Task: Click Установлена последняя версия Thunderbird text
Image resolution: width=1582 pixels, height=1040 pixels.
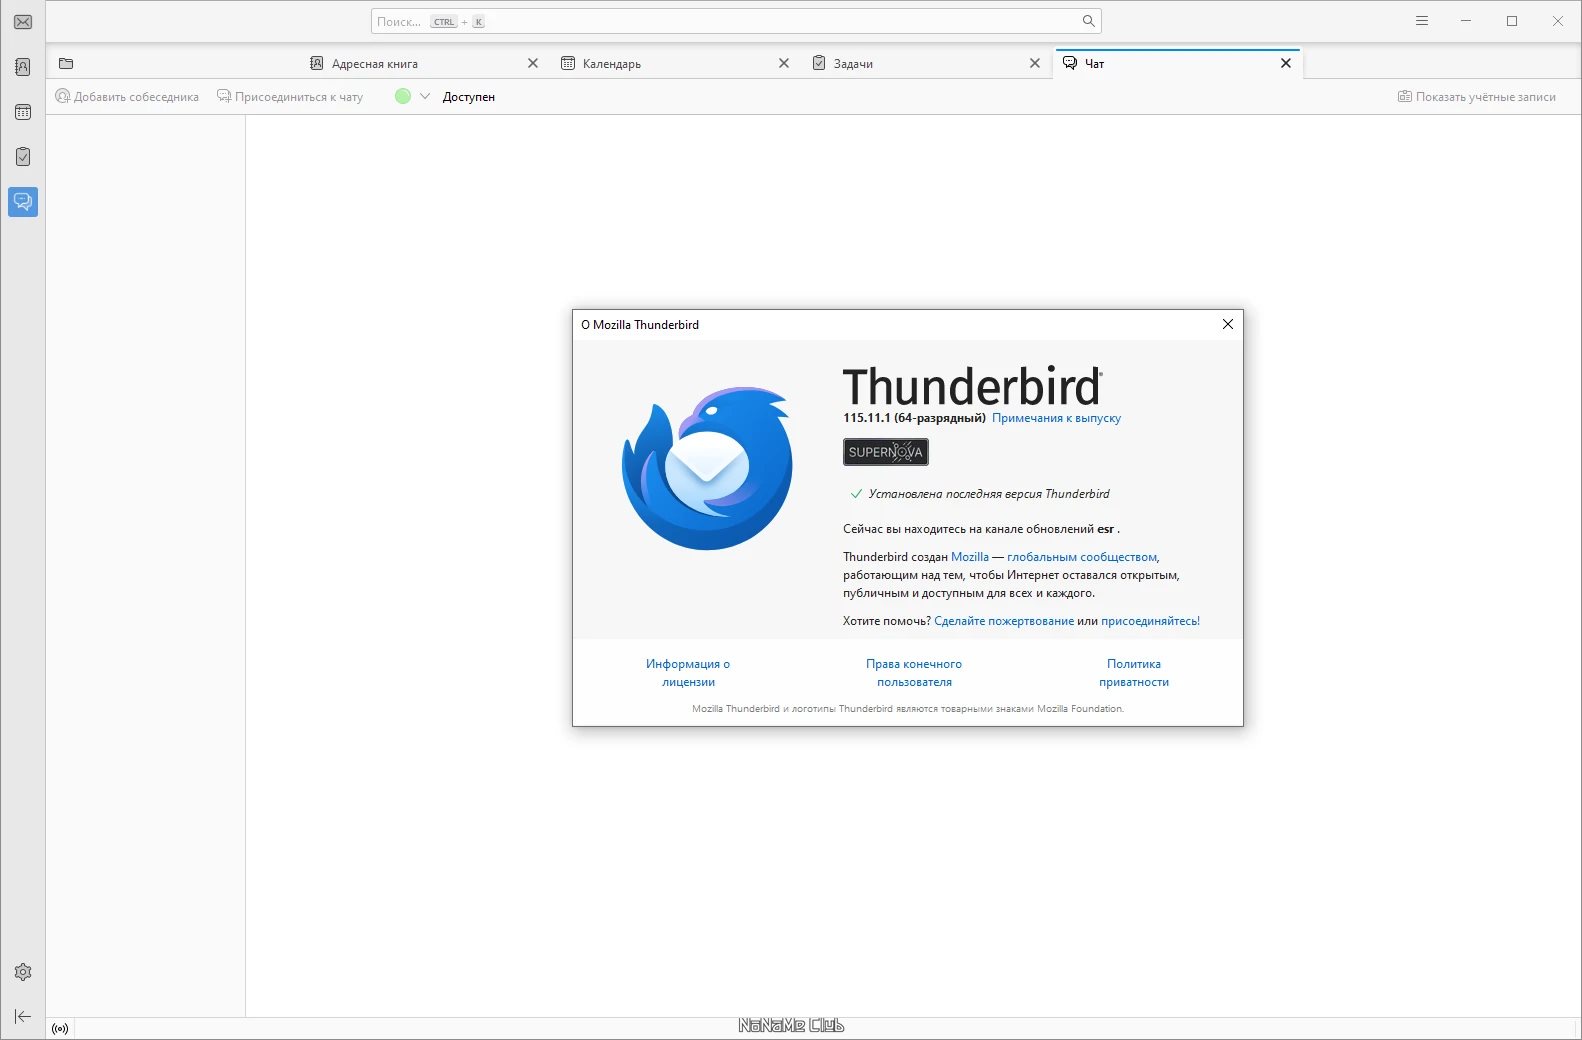Action: point(989,494)
